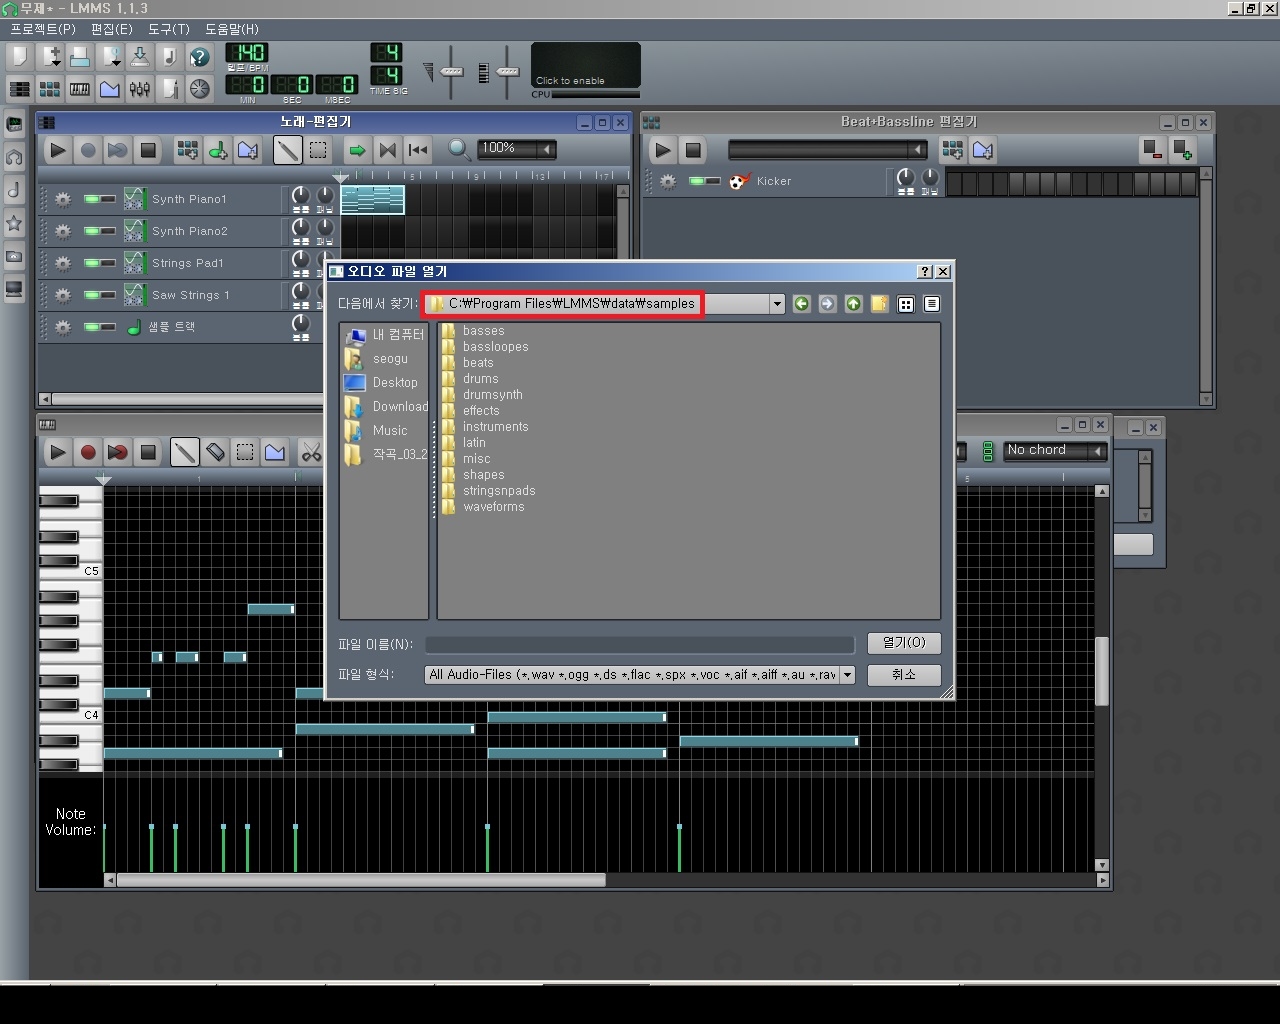Open the 프로젝트(P) menu
The image size is (1280, 1024).
click(43, 29)
